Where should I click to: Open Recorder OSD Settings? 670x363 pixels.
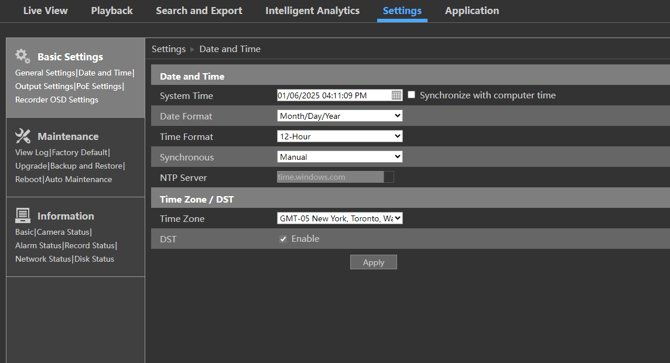[x=56, y=100]
